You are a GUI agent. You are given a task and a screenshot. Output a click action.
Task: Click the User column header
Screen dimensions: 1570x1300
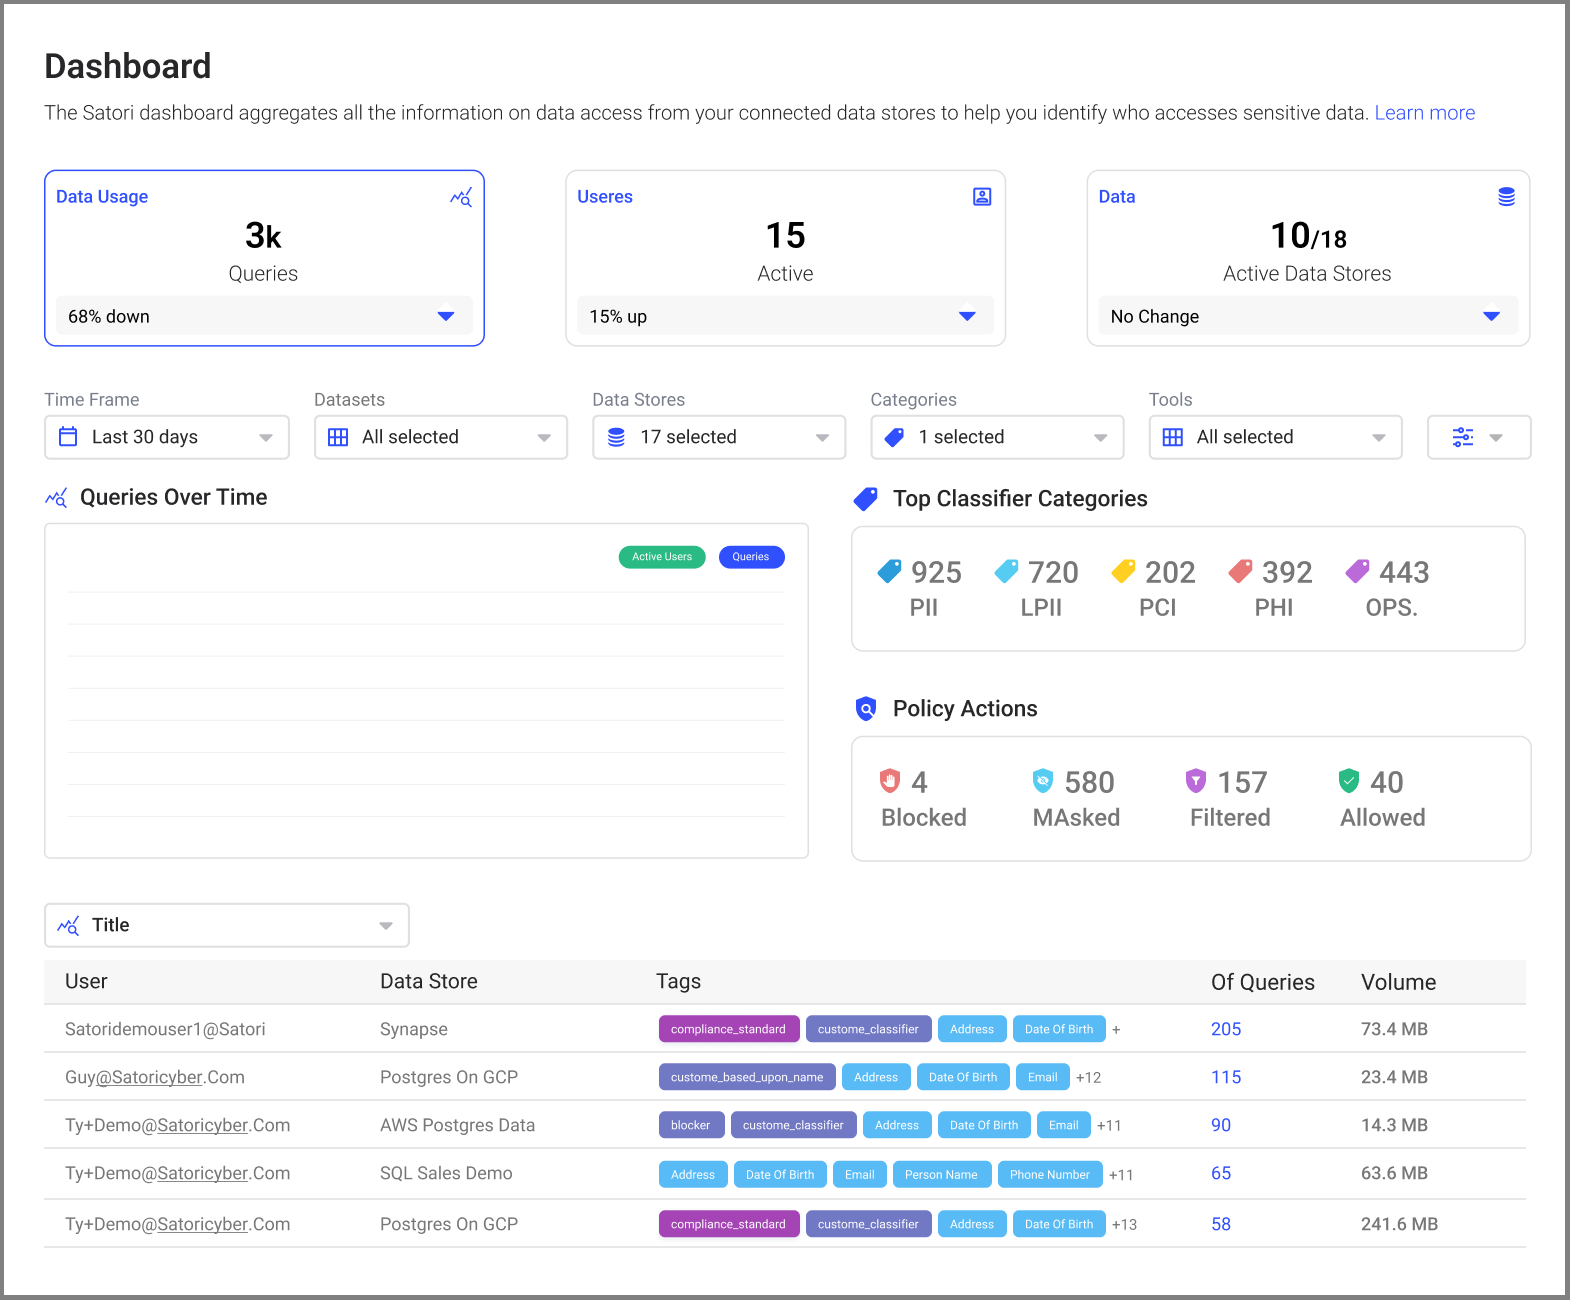click(x=86, y=981)
